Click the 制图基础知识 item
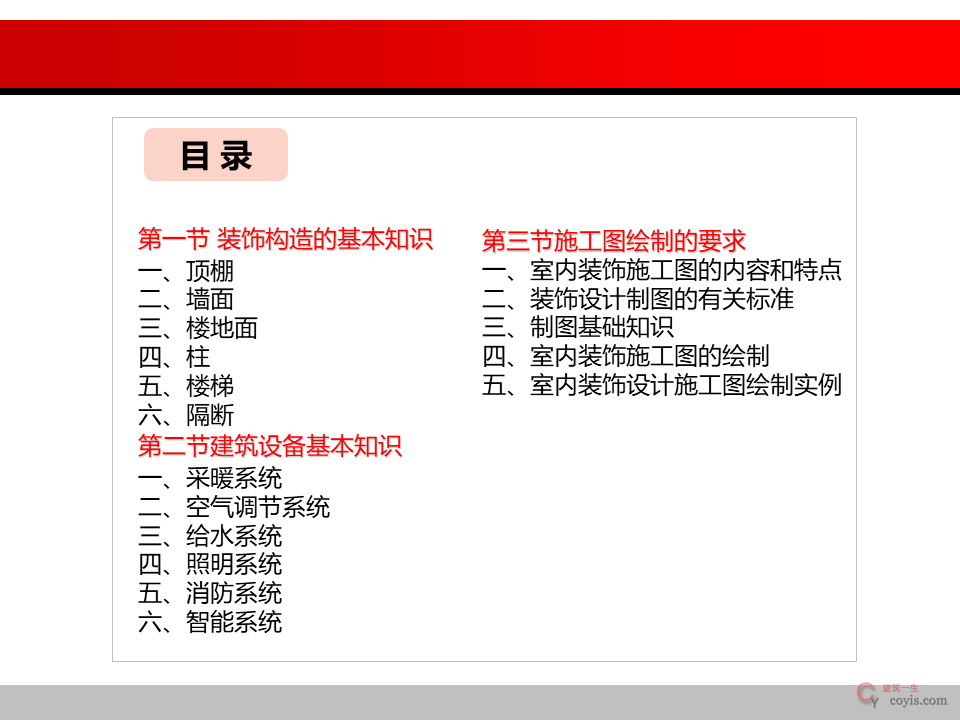Screen dimensions: 960x720 tap(602, 327)
